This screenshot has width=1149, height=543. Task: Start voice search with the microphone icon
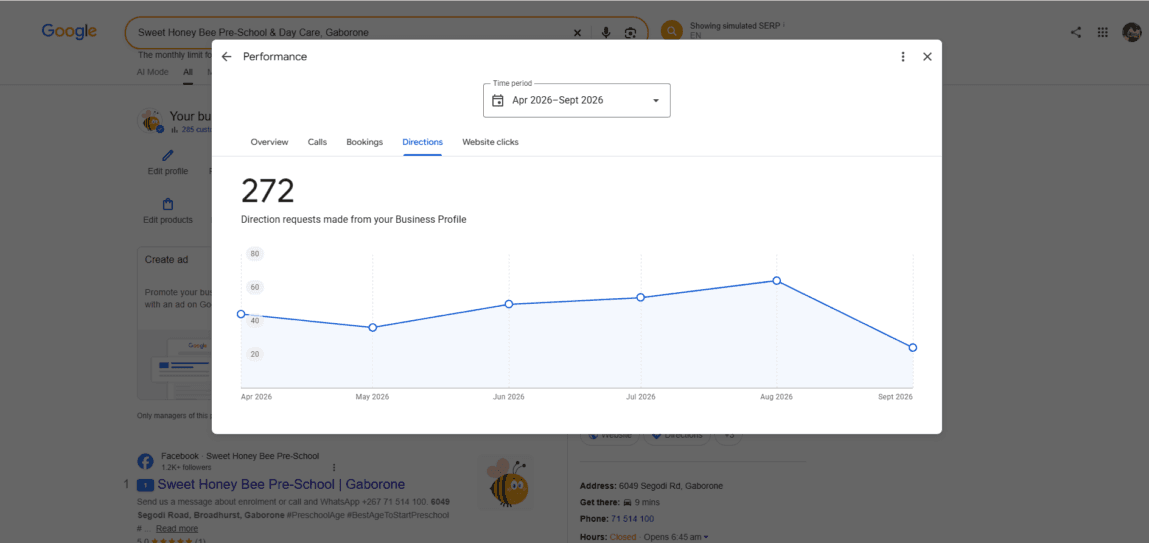pos(605,33)
